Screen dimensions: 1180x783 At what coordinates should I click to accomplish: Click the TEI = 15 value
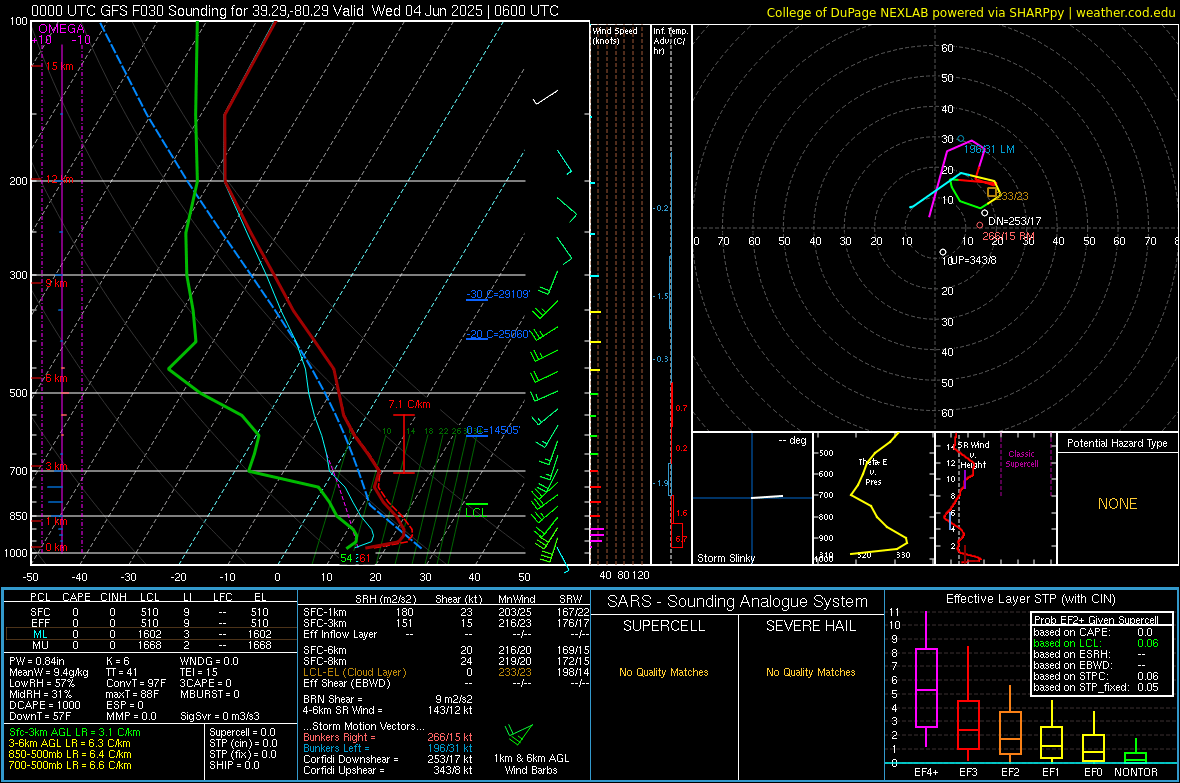tap(199, 672)
